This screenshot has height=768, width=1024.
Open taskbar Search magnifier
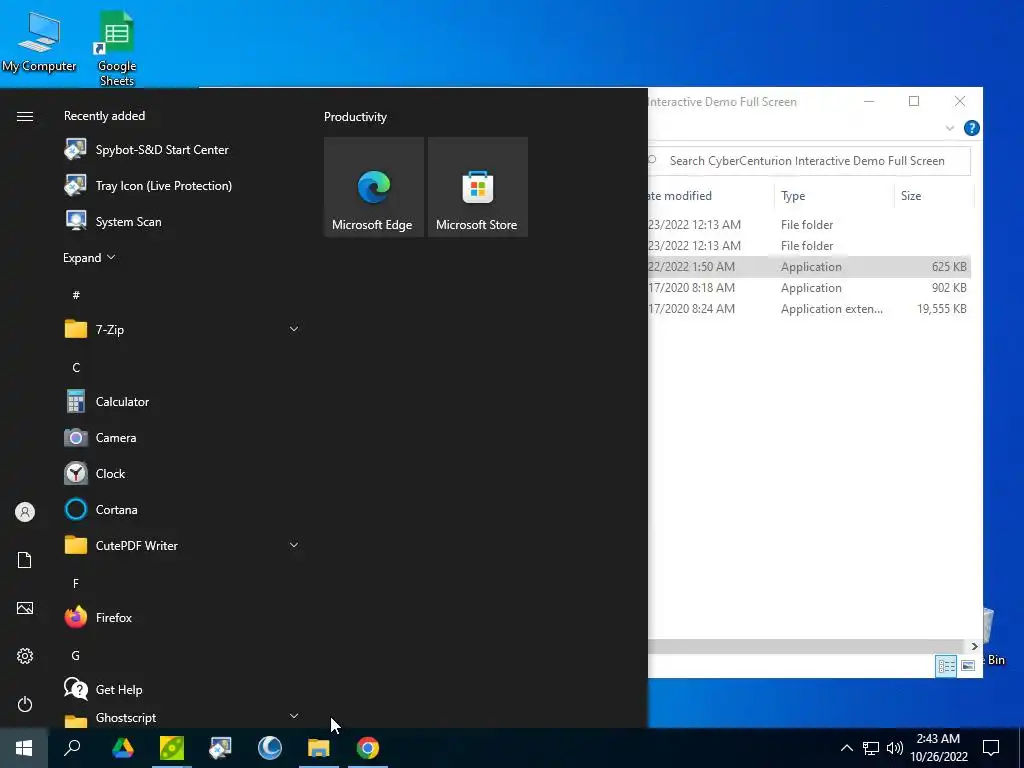point(72,748)
